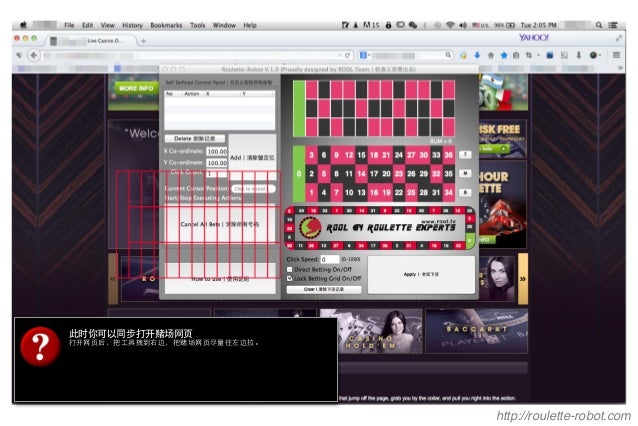Open the Window menu
638x426 pixels.
click(224, 25)
